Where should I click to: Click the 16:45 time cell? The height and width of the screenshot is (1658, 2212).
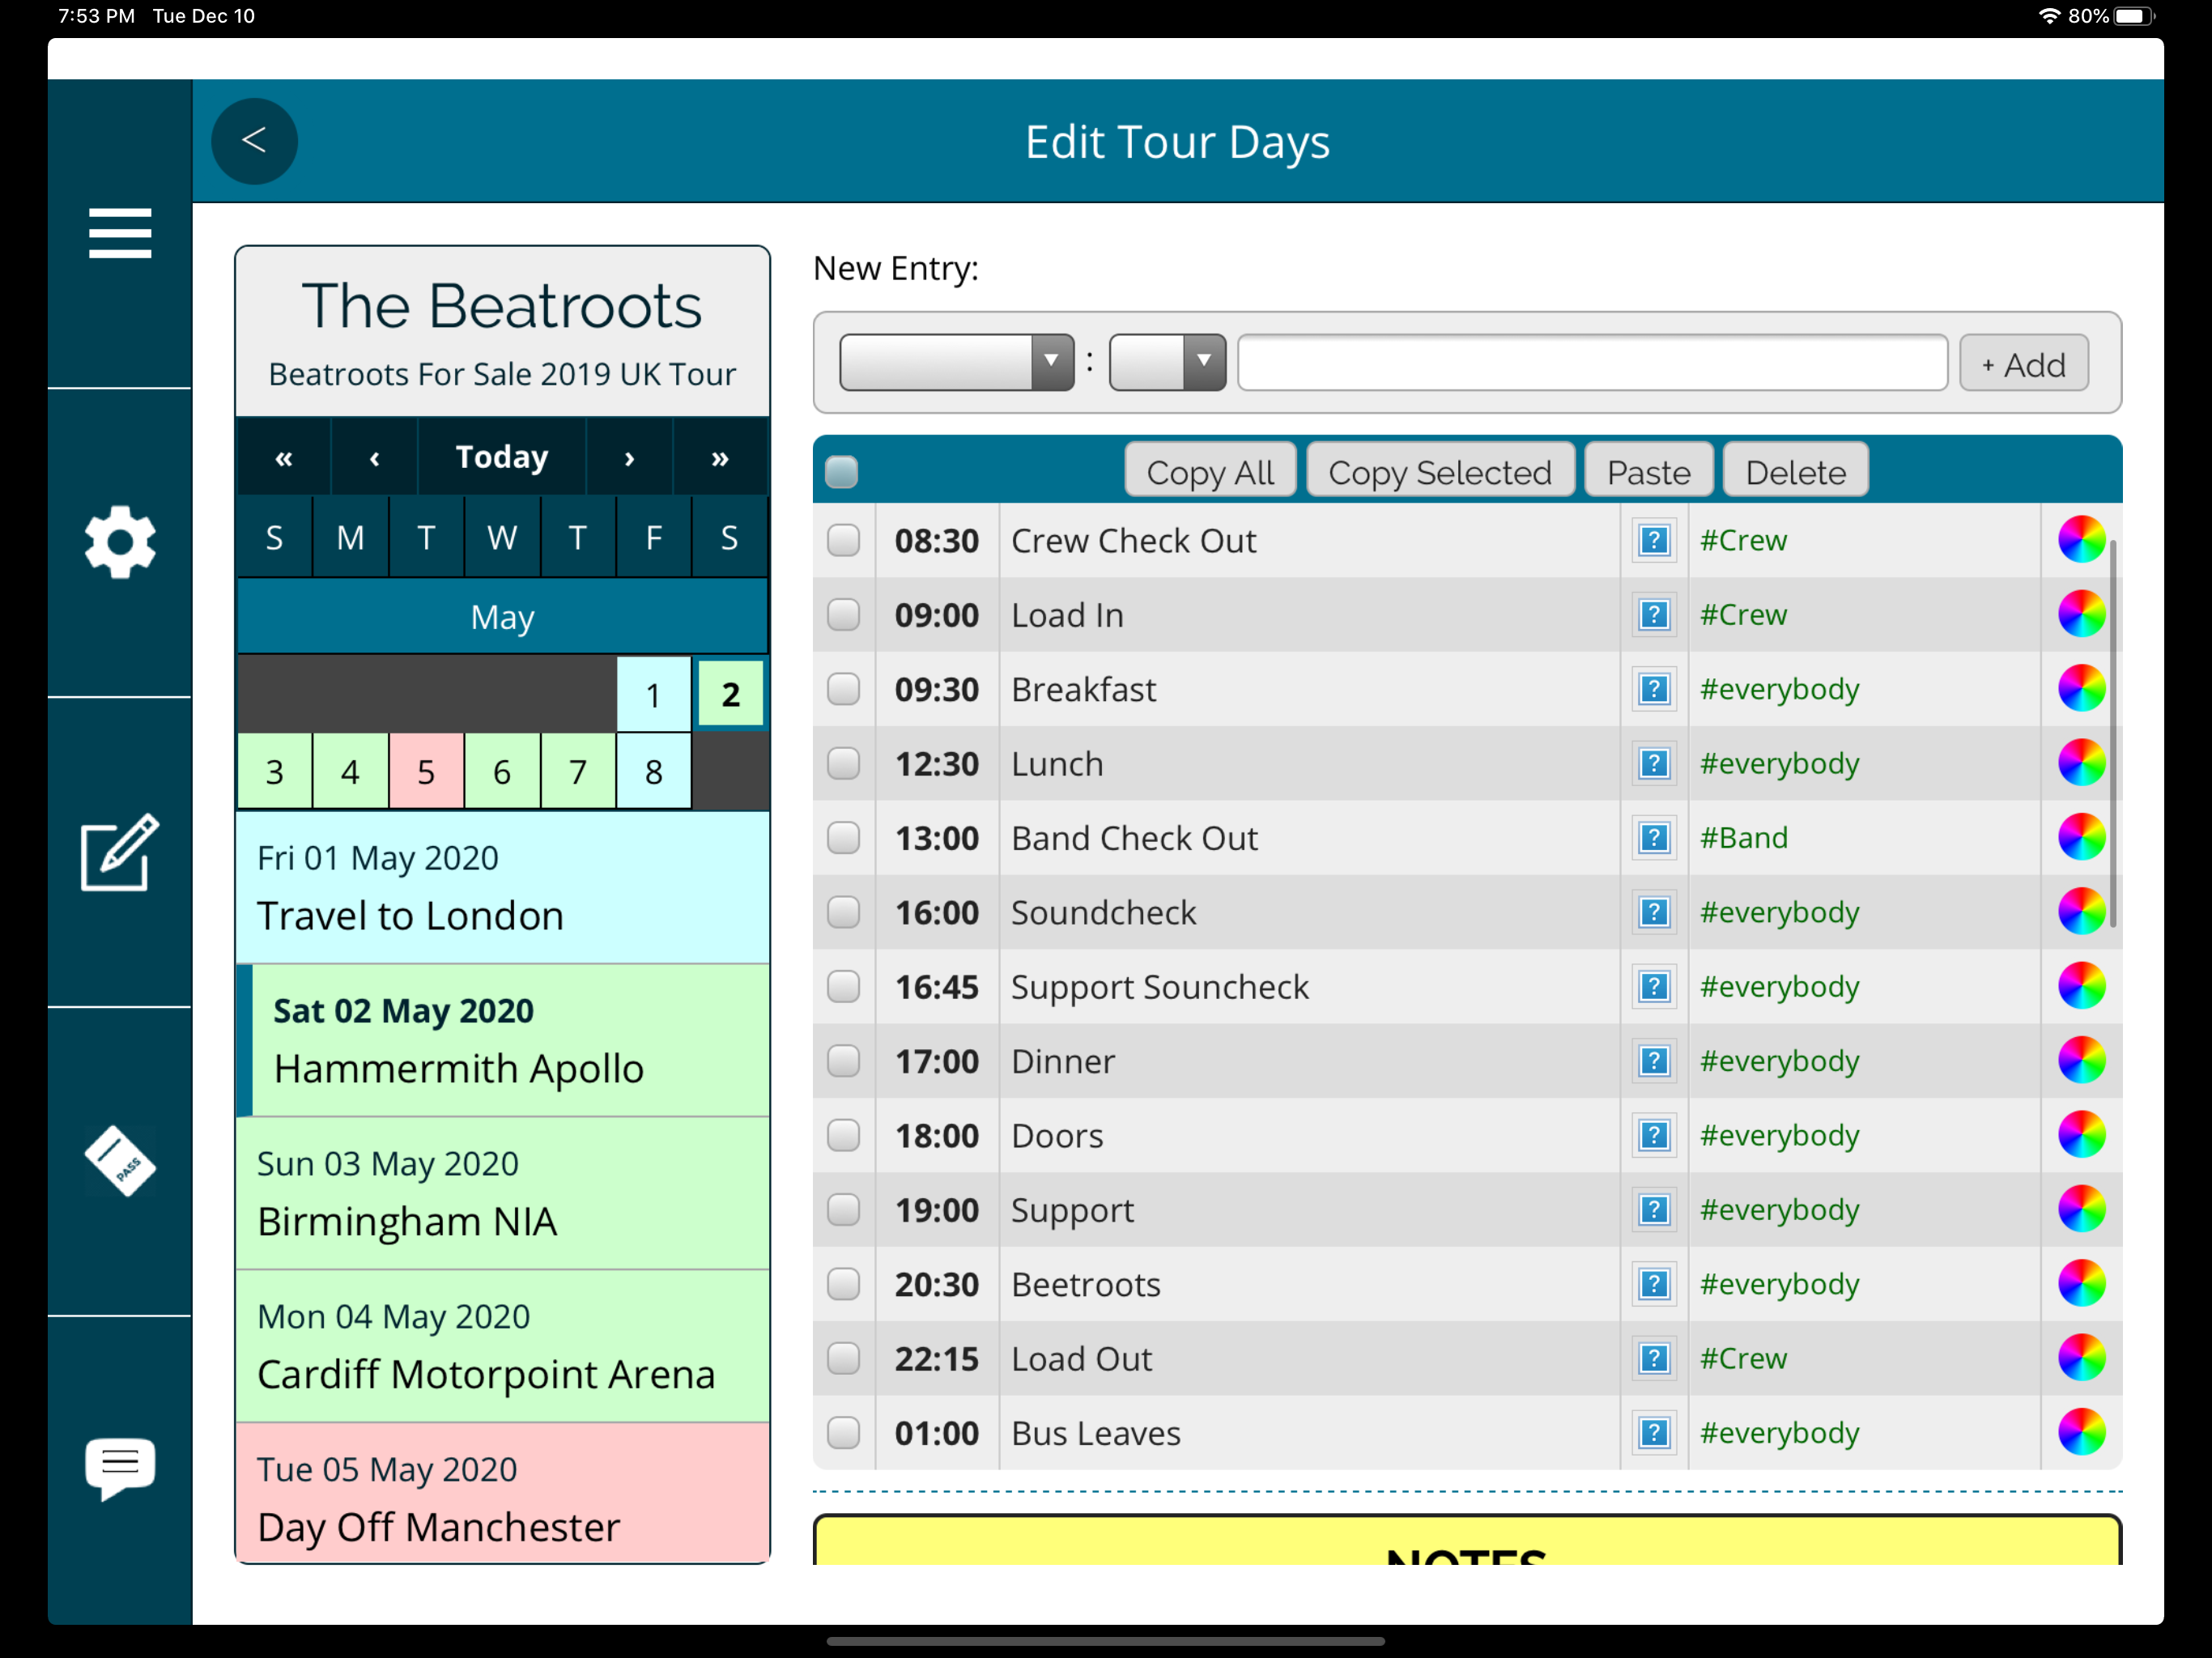937,987
